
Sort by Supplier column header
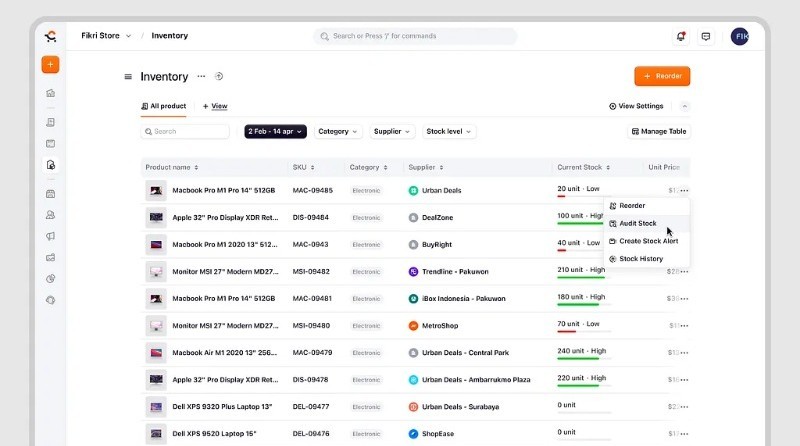tap(426, 167)
